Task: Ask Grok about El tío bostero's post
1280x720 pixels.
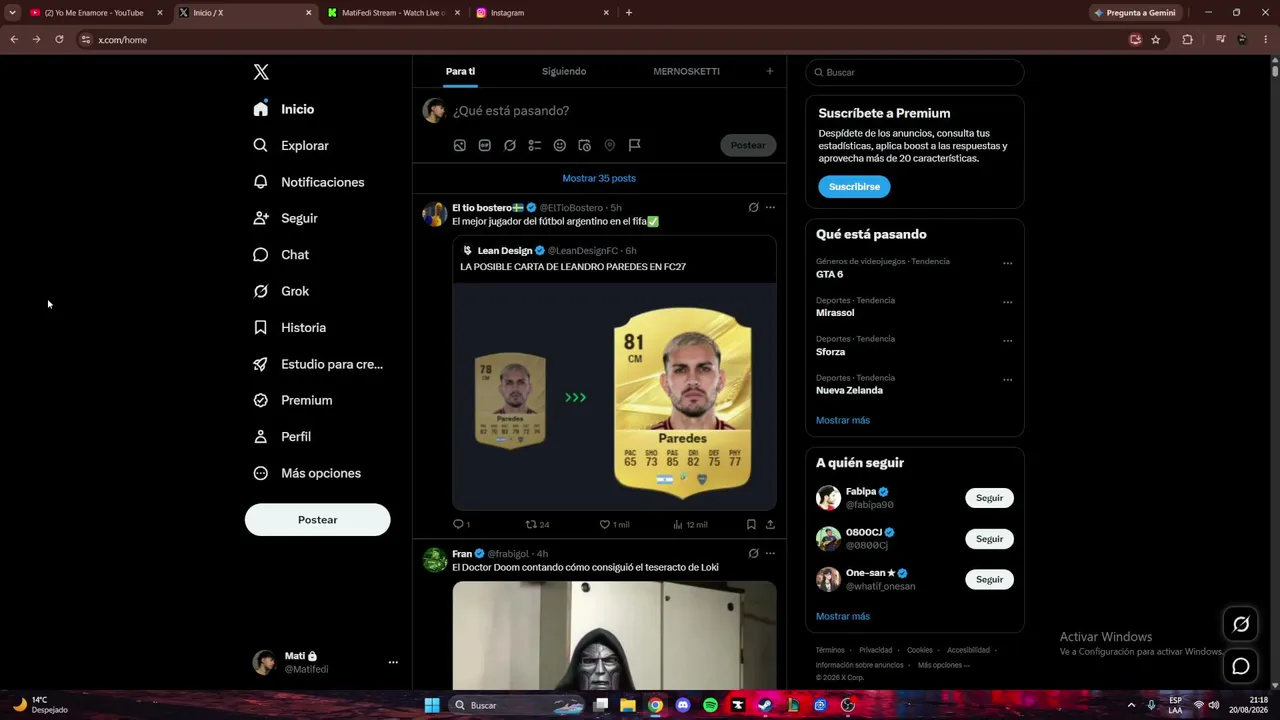Action: tap(753, 207)
